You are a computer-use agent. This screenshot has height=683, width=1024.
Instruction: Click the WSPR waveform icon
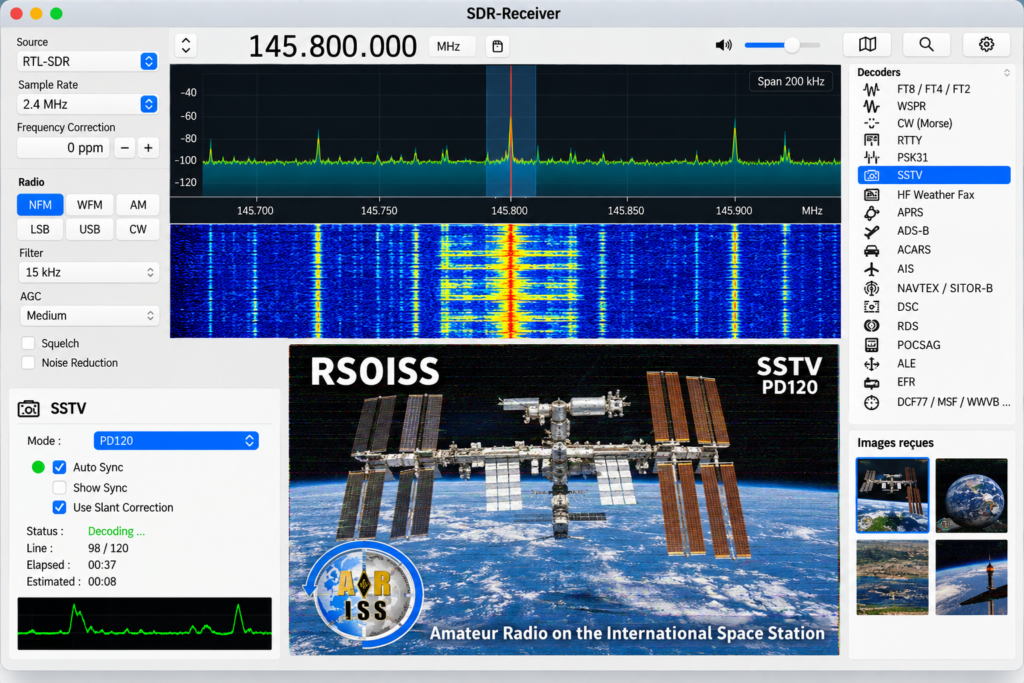click(x=871, y=106)
